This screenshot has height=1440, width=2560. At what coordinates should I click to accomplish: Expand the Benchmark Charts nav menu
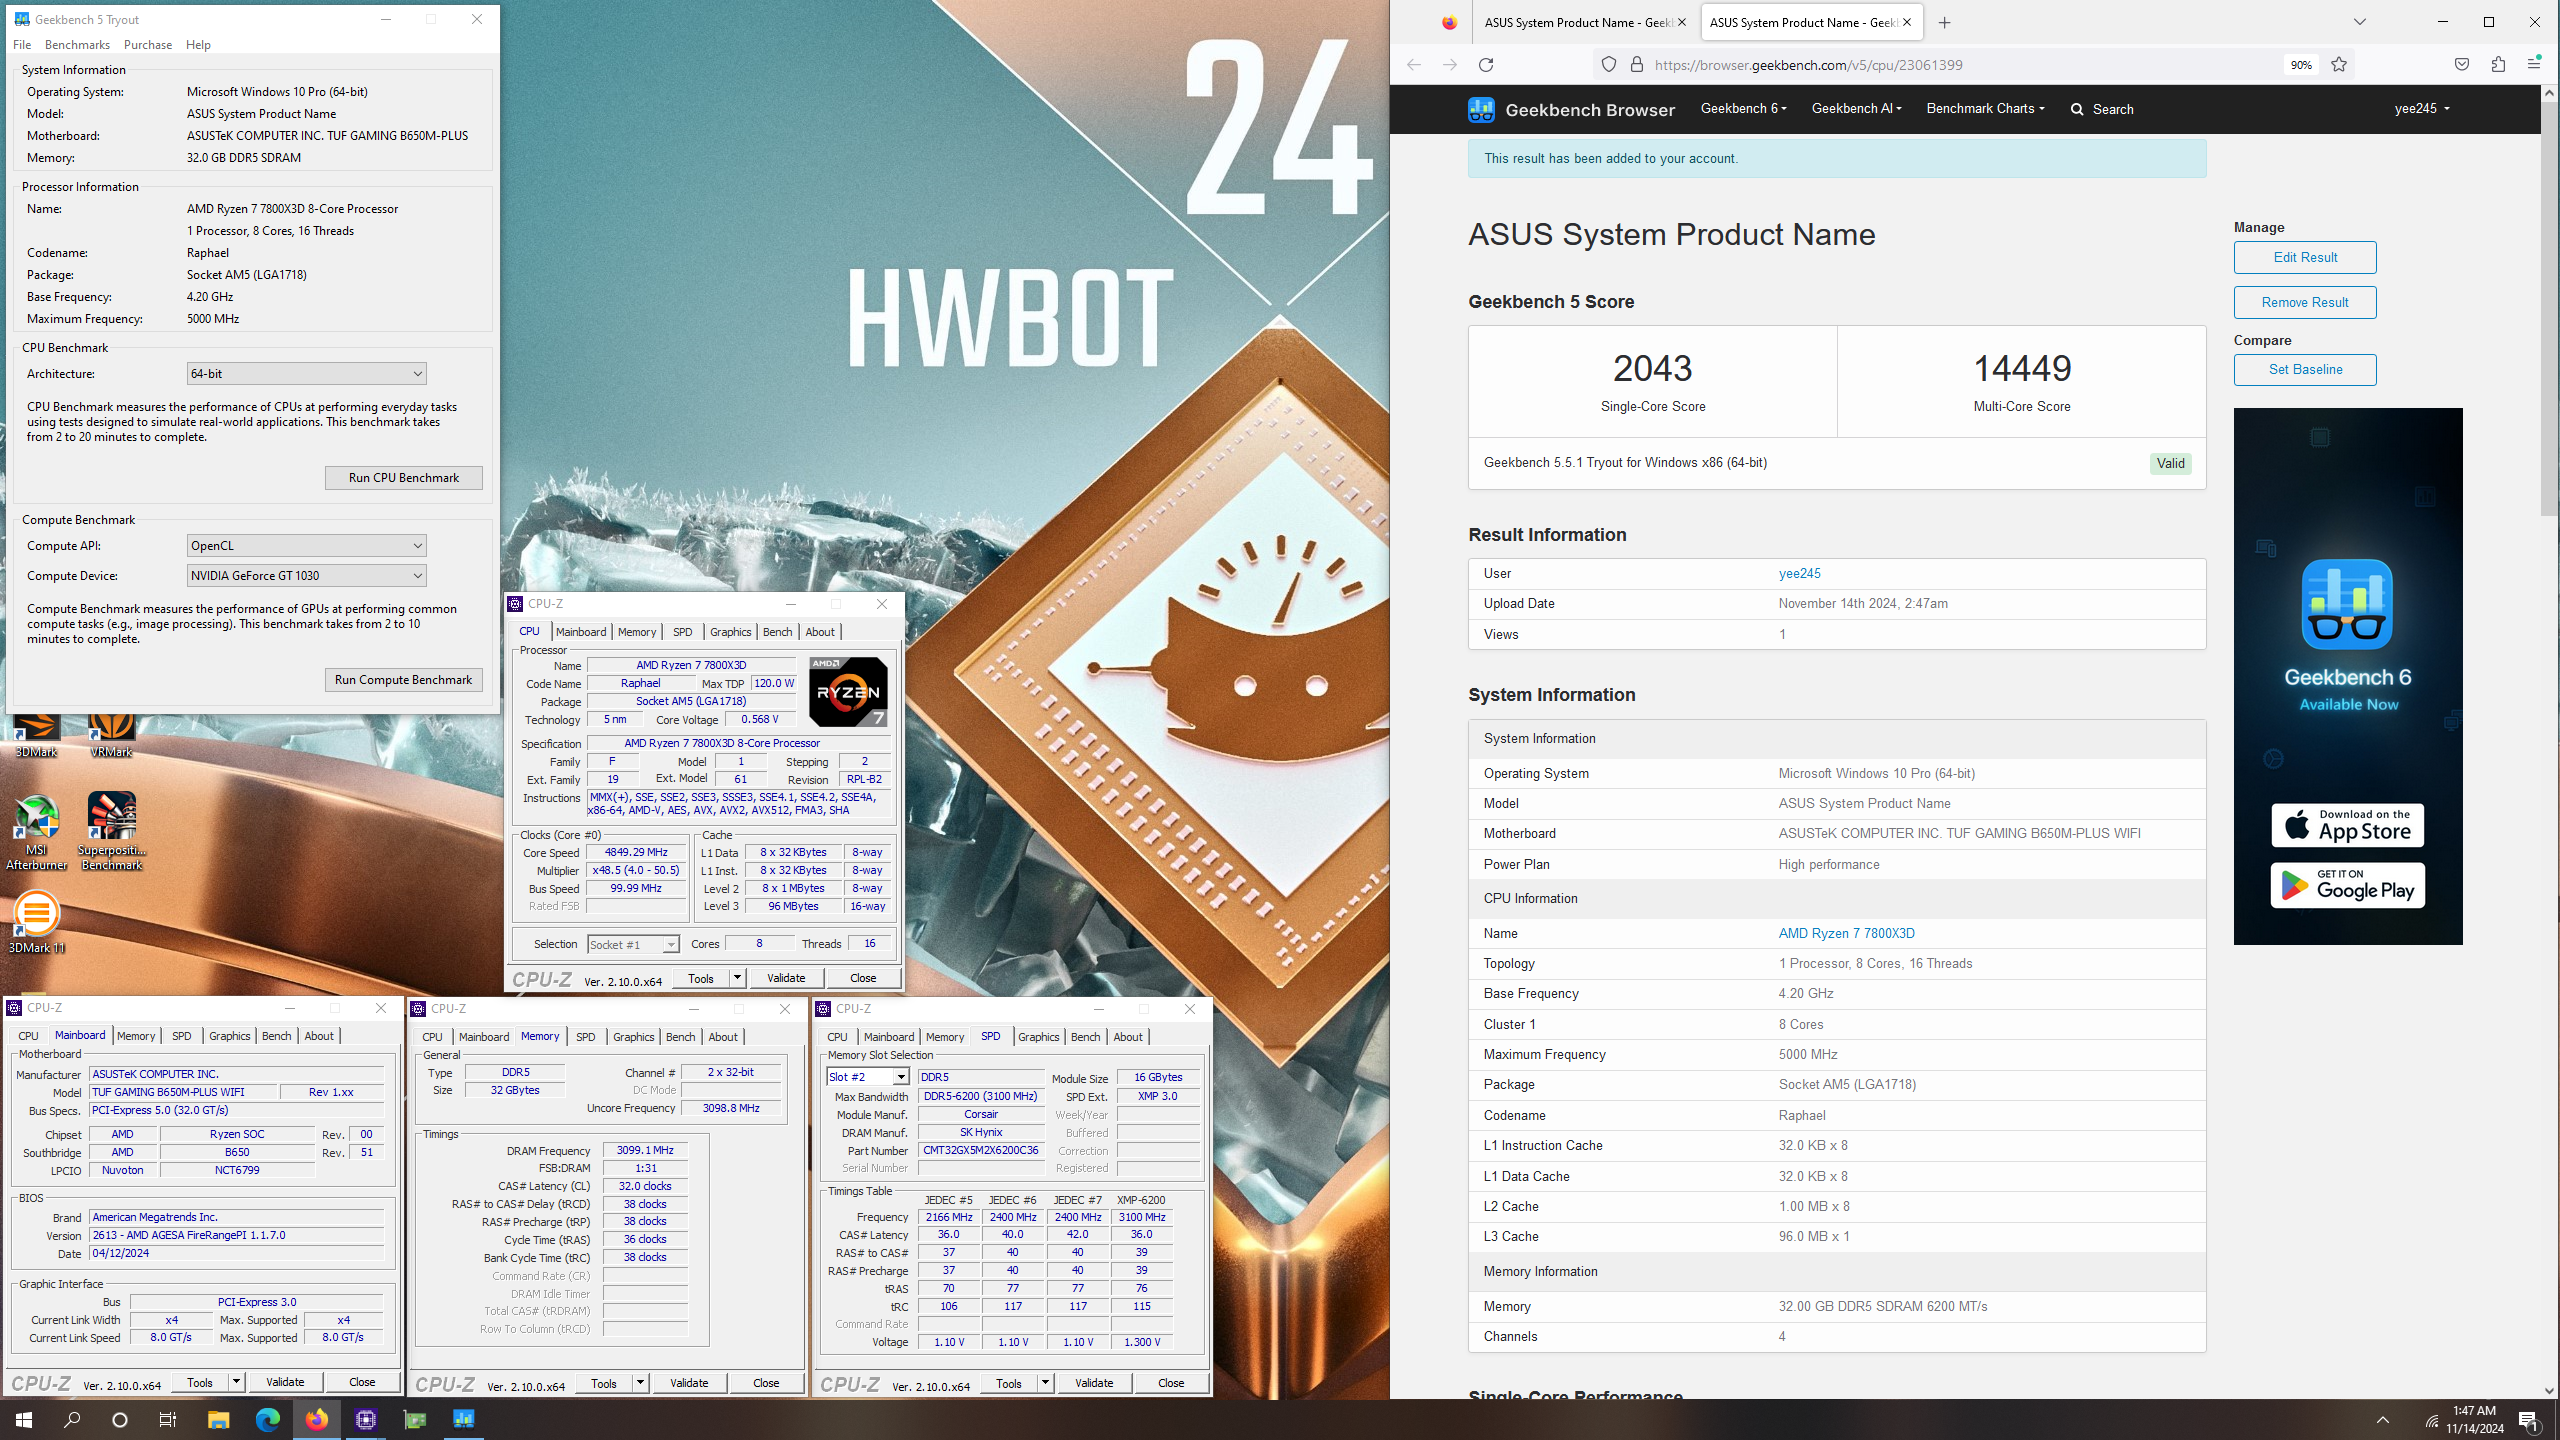pos(1985,108)
